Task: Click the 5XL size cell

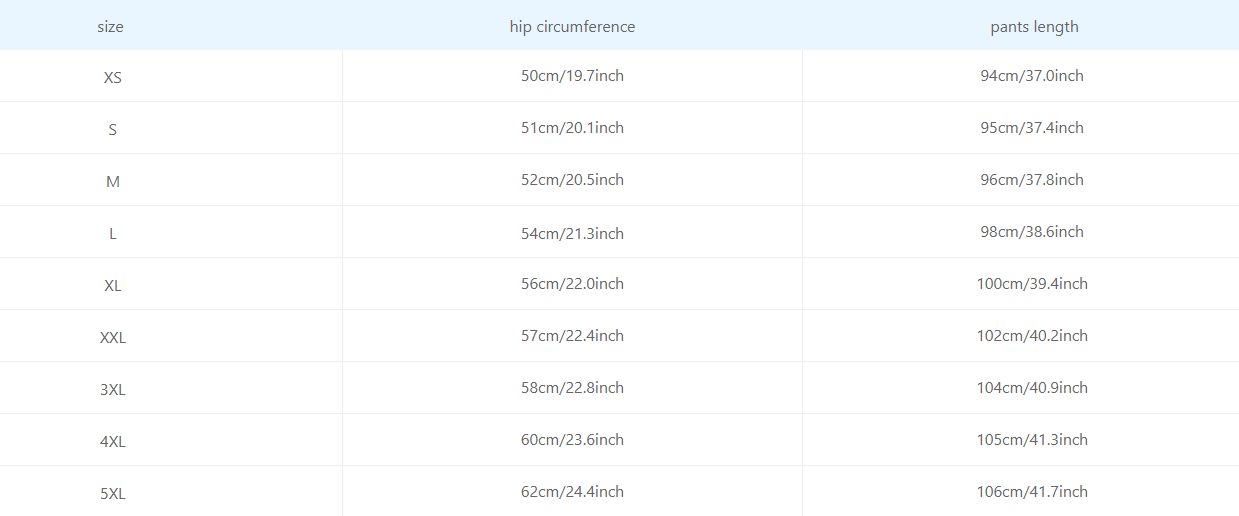Action: 113,493
